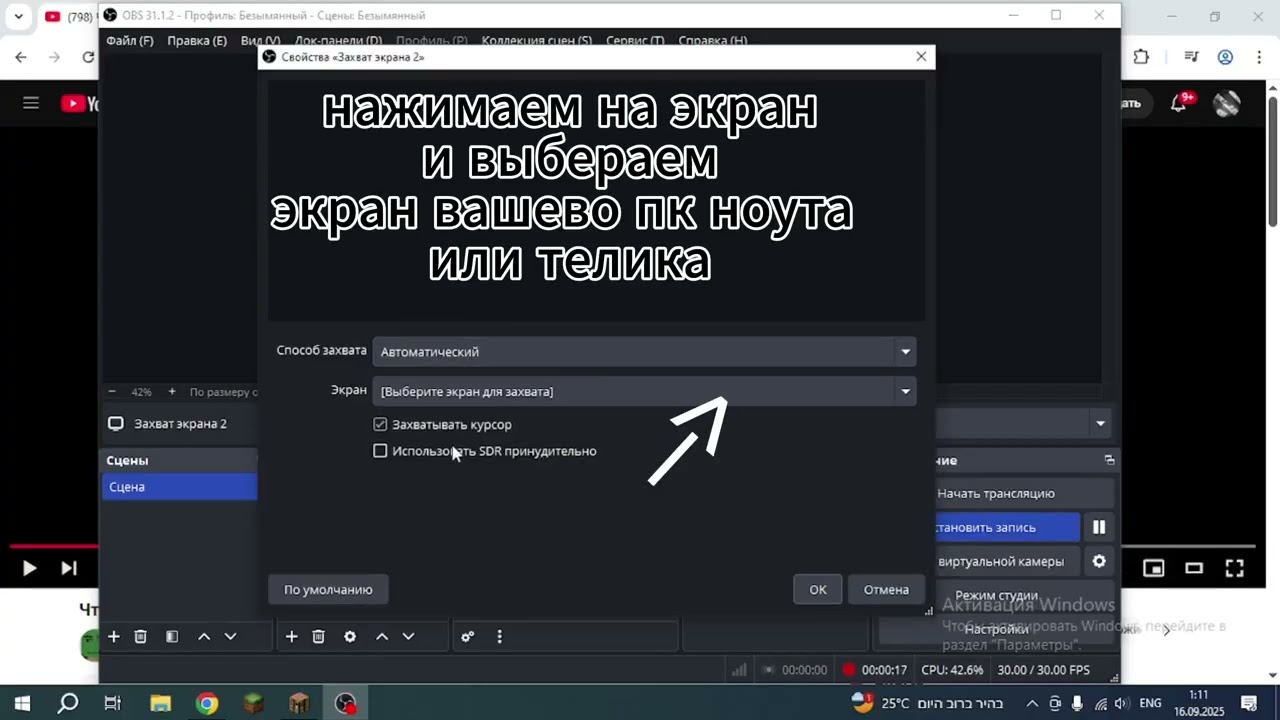
Task: Zoom in preview with plus icon
Action: tap(172, 392)
